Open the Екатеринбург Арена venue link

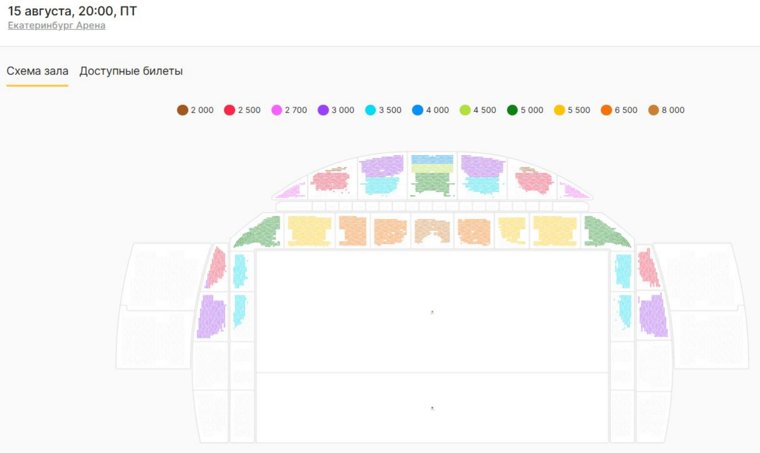[56, 25]
